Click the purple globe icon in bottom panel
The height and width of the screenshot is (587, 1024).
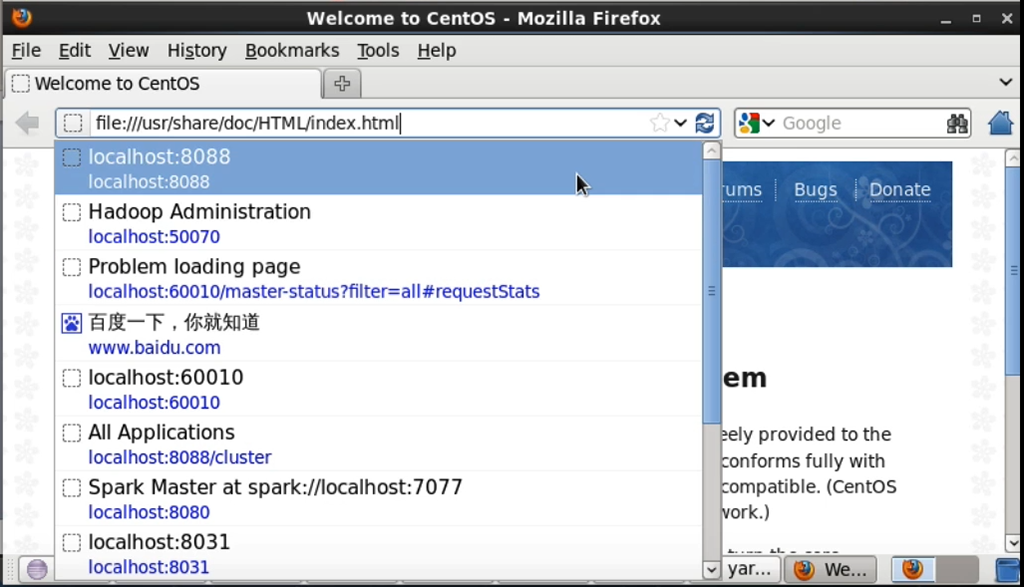coord(37,569)
